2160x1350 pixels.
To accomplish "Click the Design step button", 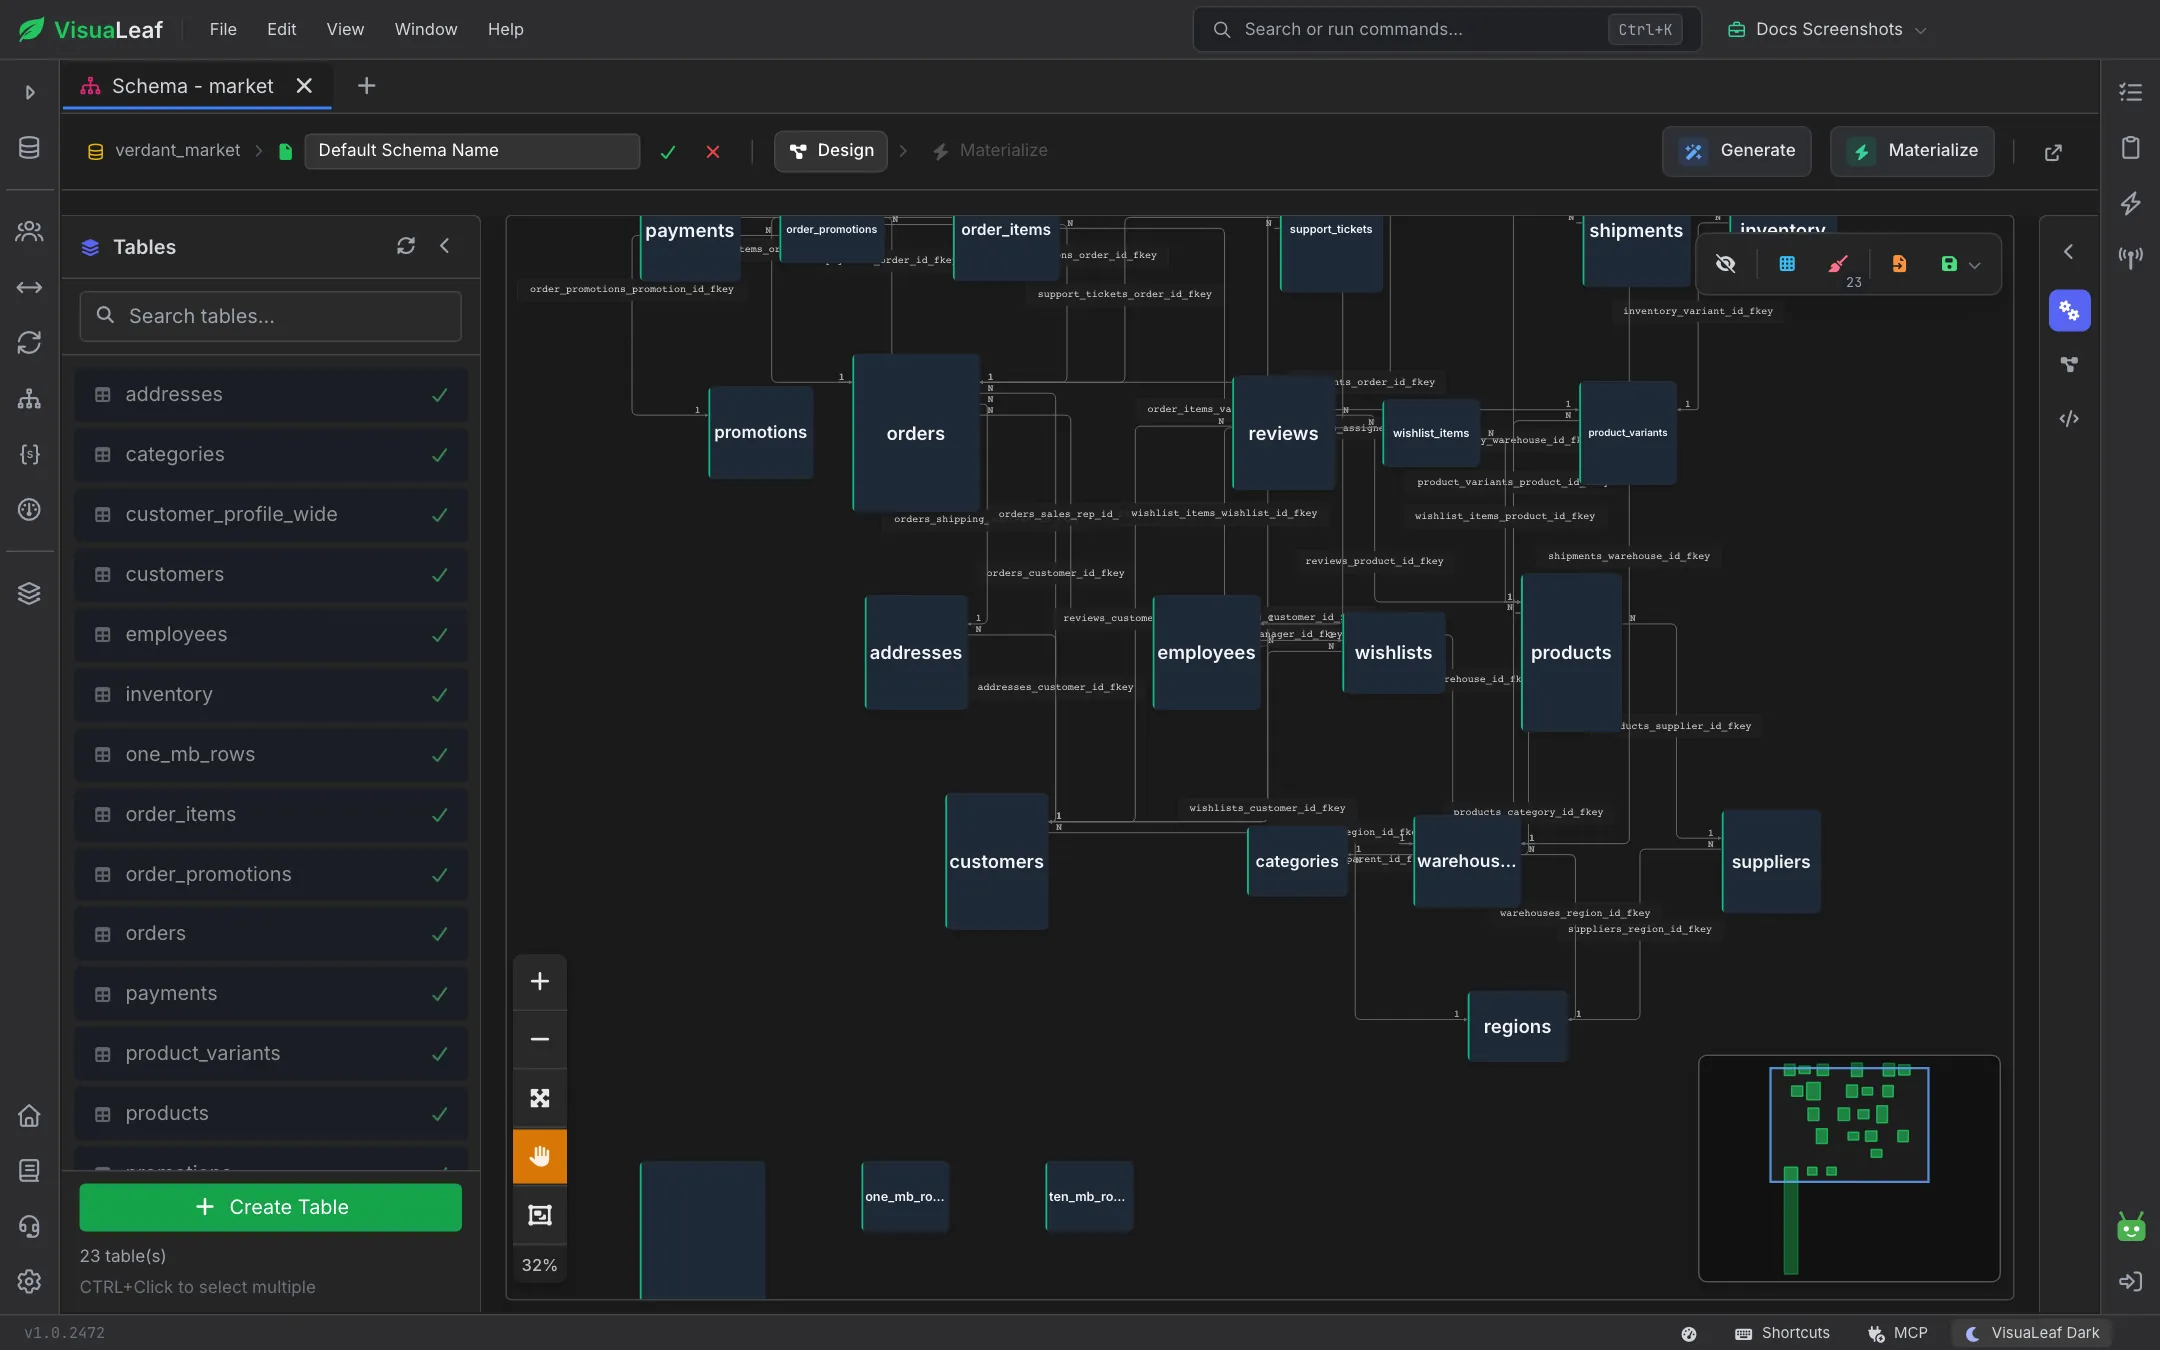I will tap(831, 151).
